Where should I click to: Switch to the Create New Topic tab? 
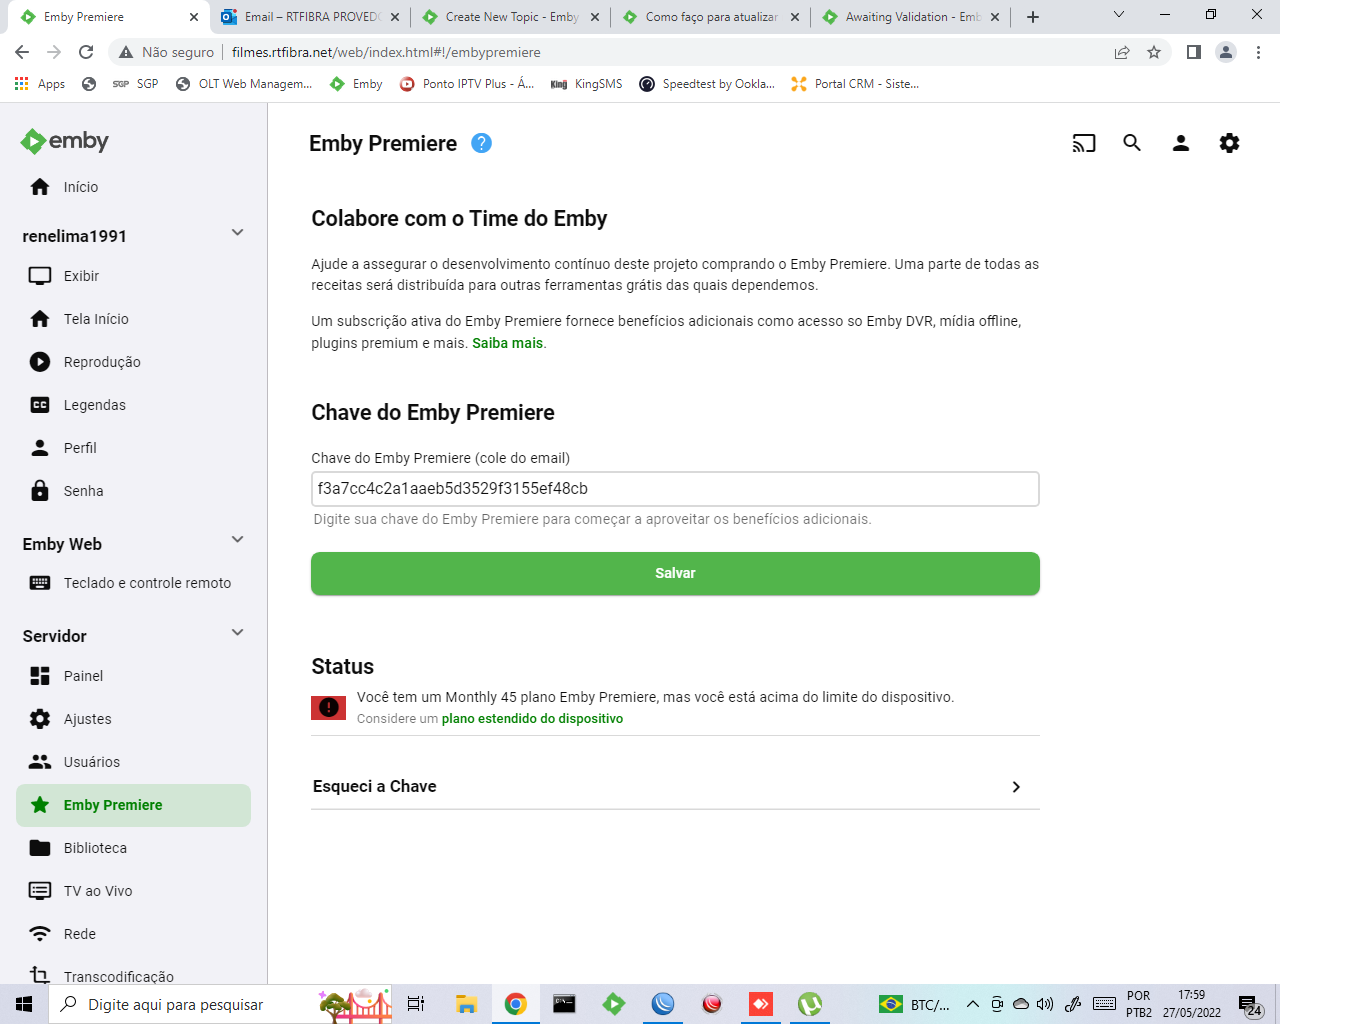point(510,17)
